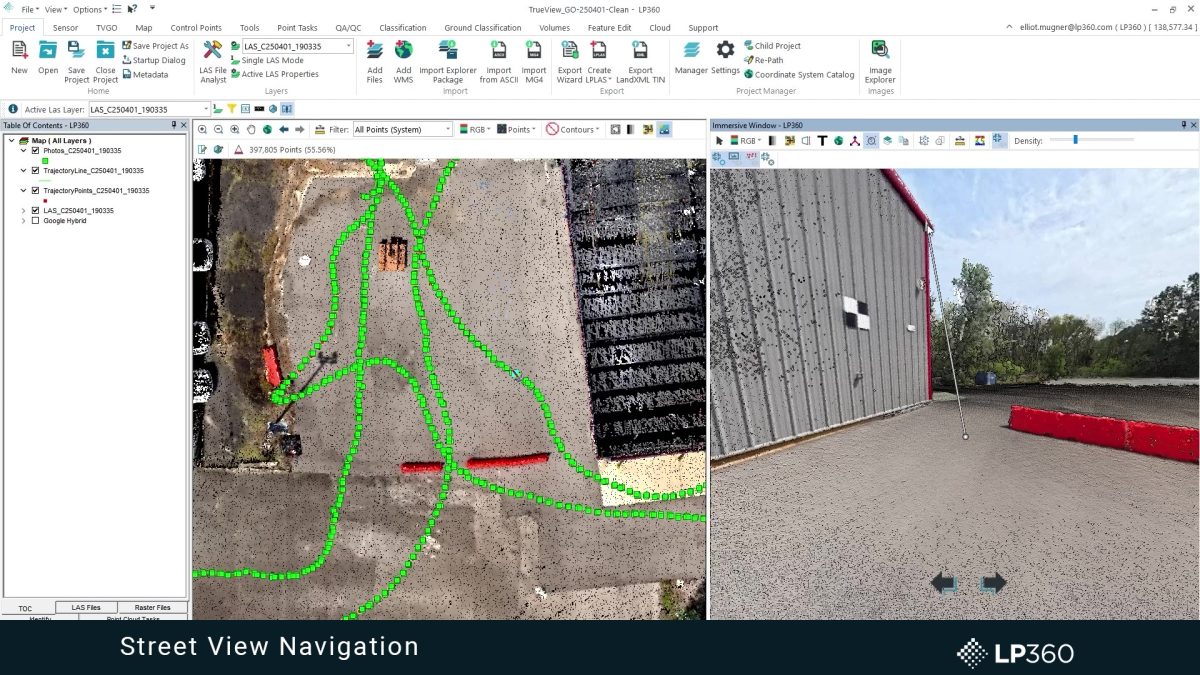This screenshot has width=1200, height=675.
Task: Open the LAS File Analyst tool
Action: (x=213, y=60)
